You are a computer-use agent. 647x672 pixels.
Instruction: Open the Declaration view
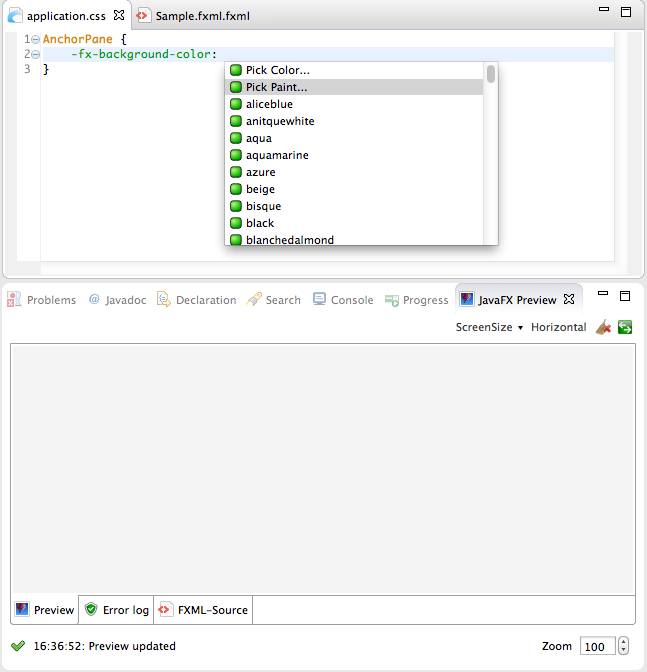[197, 300]
